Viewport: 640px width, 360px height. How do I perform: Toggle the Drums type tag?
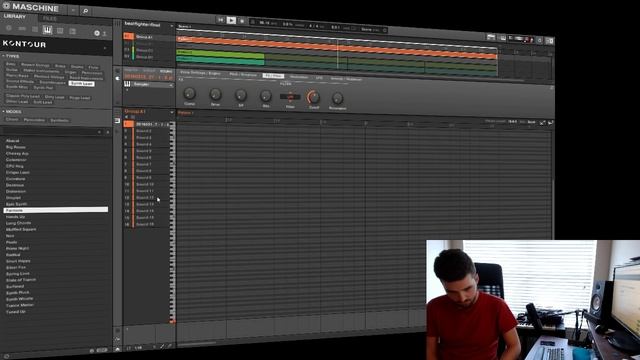pyautogui.click(x=77, y=67)
